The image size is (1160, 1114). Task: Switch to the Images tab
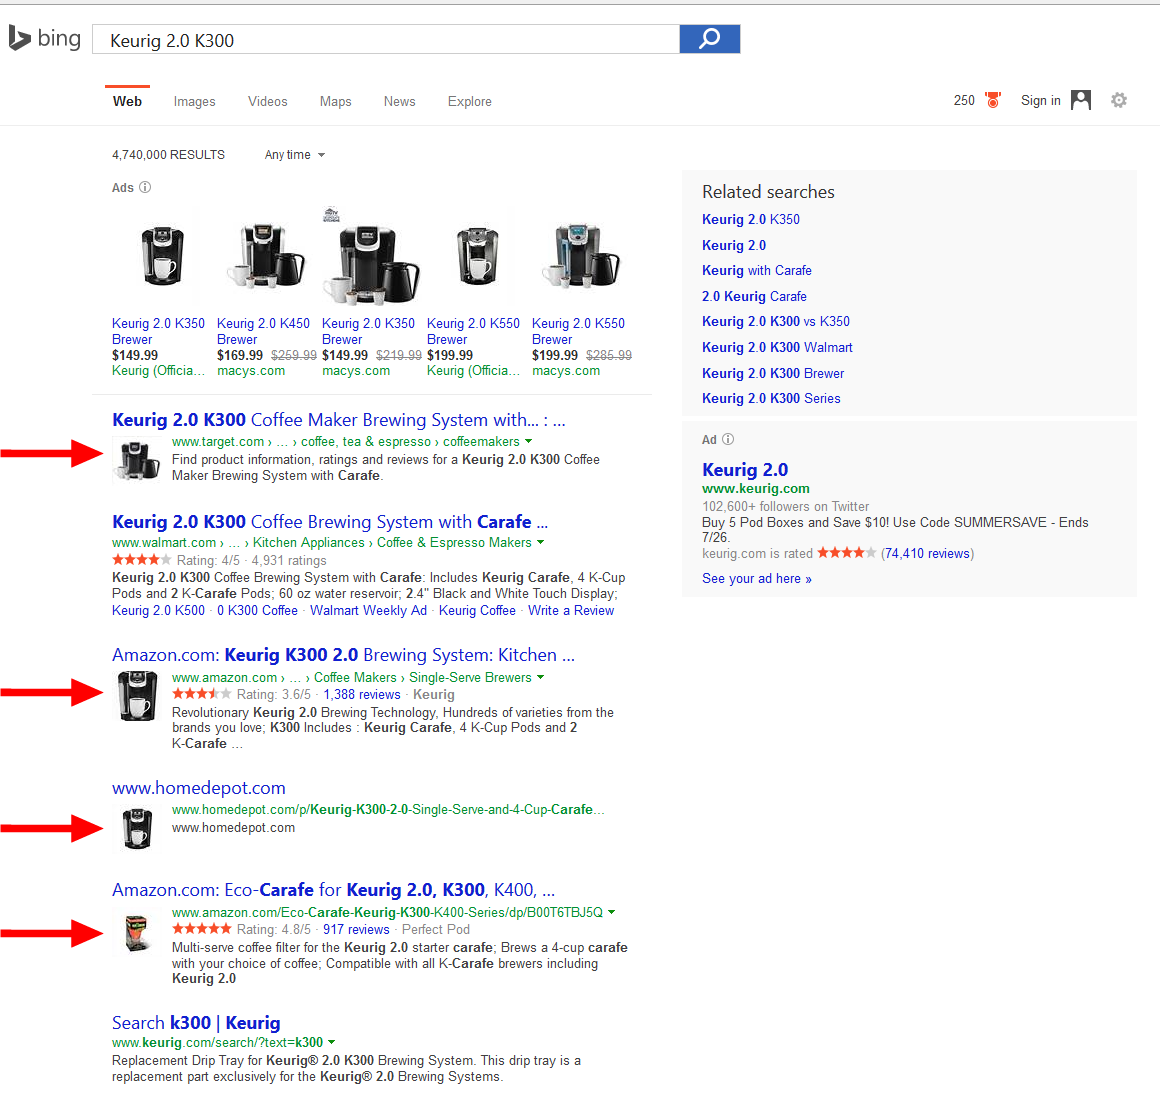(x=194, y=102)
